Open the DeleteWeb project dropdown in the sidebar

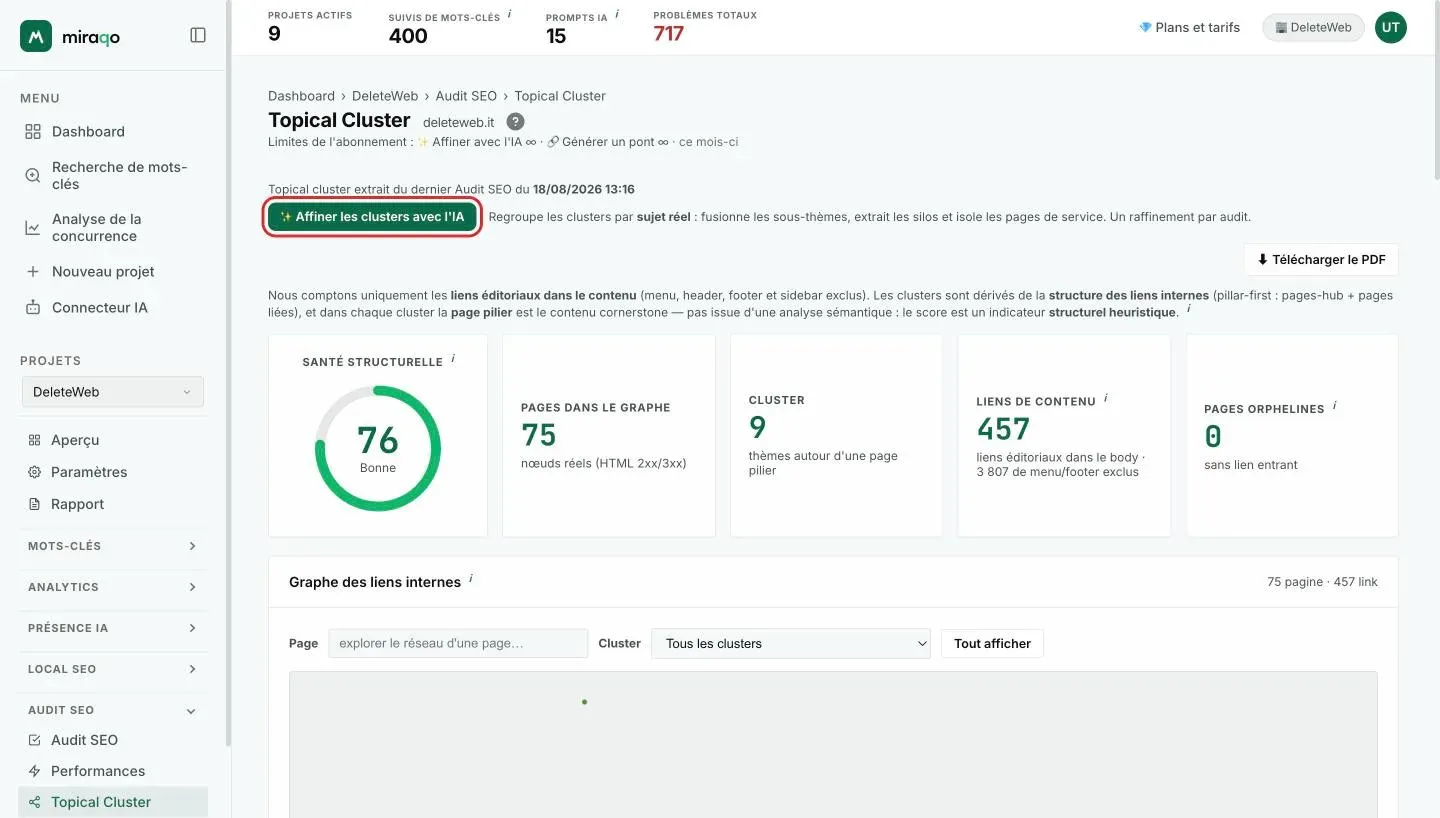point(113,392)
